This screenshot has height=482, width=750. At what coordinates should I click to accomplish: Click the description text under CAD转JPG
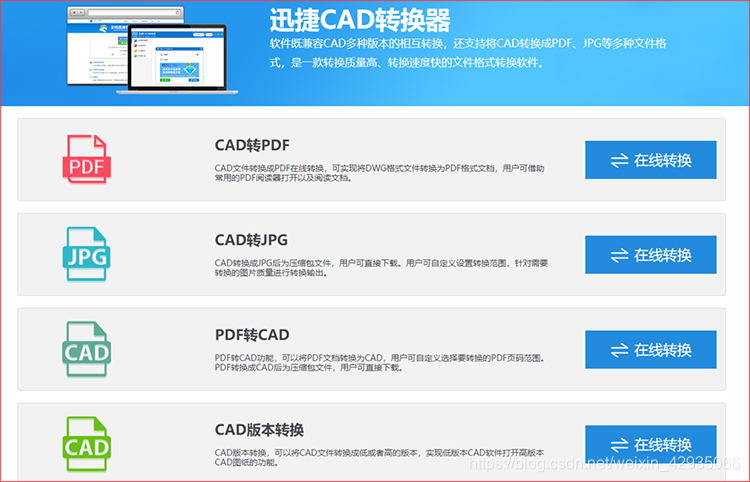pyautogui.click(x=381, y=268)
